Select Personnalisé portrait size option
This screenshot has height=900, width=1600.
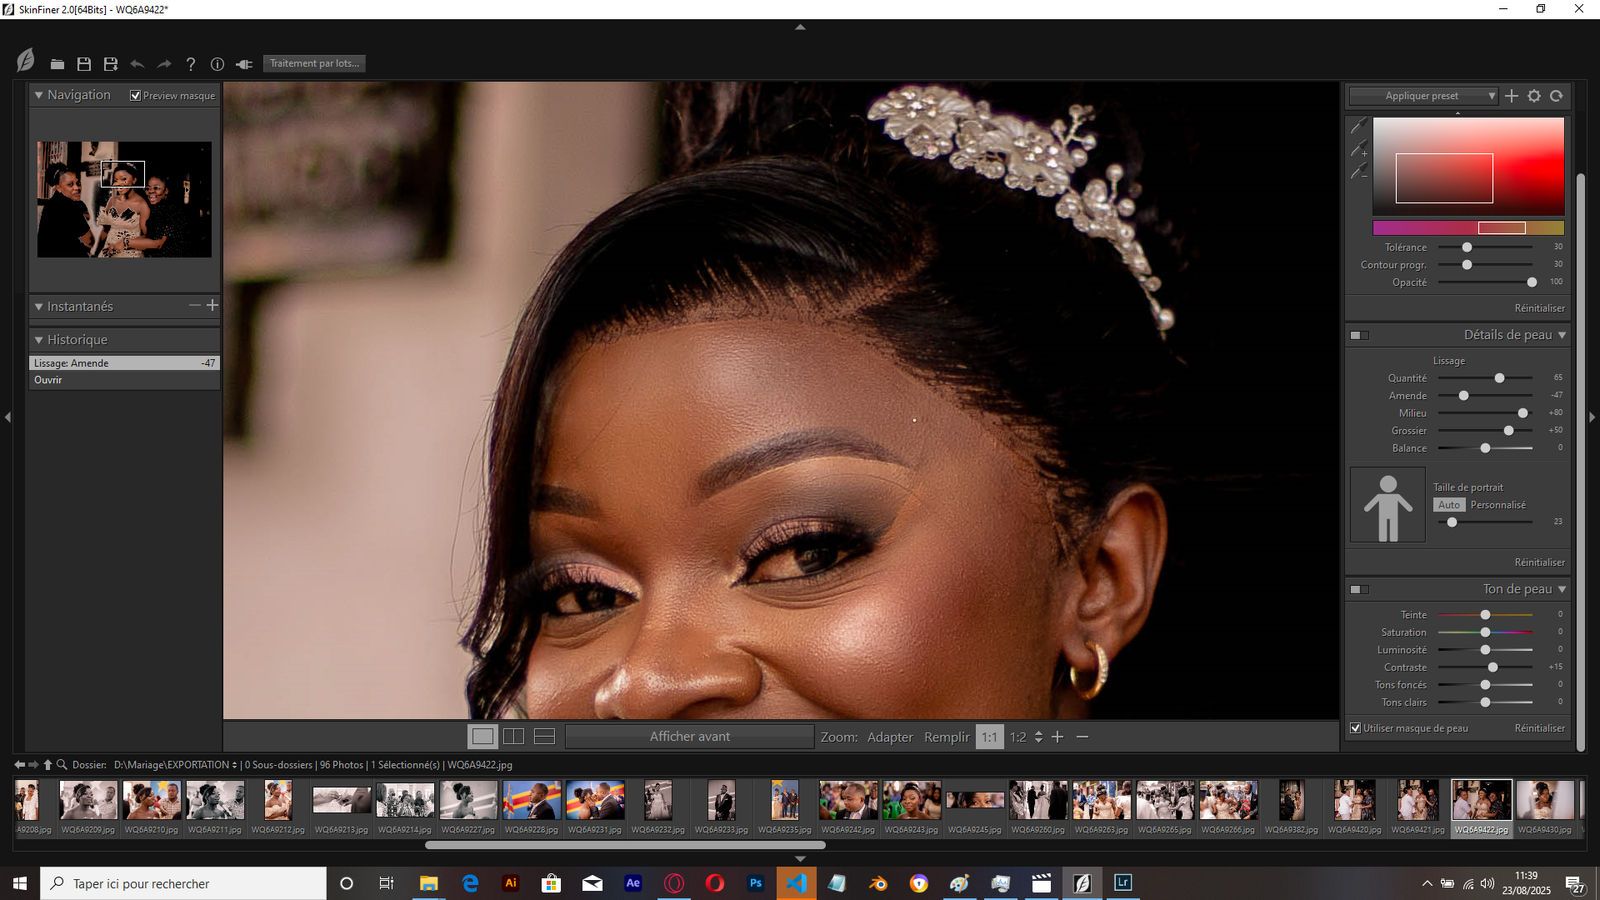coord(1498,505)
